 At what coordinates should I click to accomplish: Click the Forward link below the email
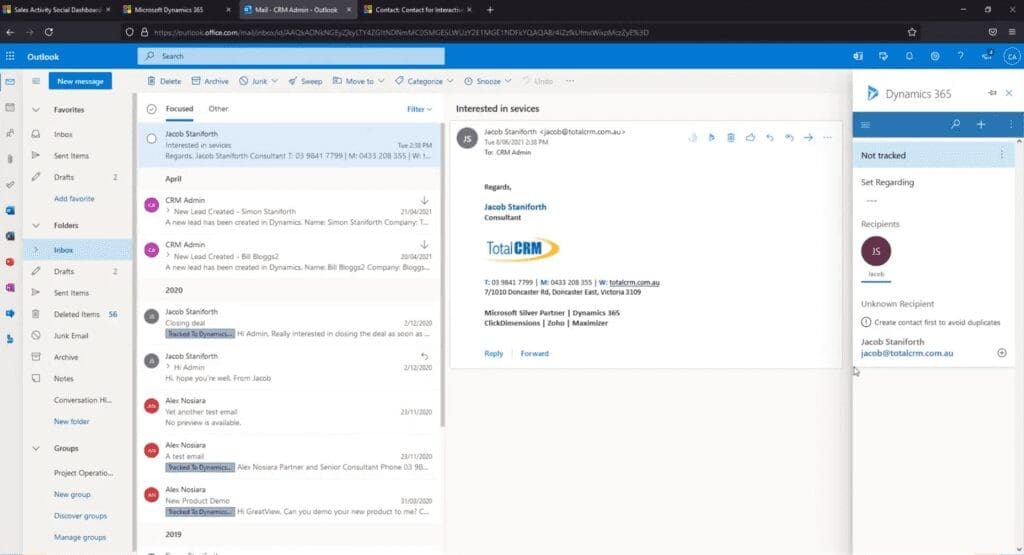(534, 353)
